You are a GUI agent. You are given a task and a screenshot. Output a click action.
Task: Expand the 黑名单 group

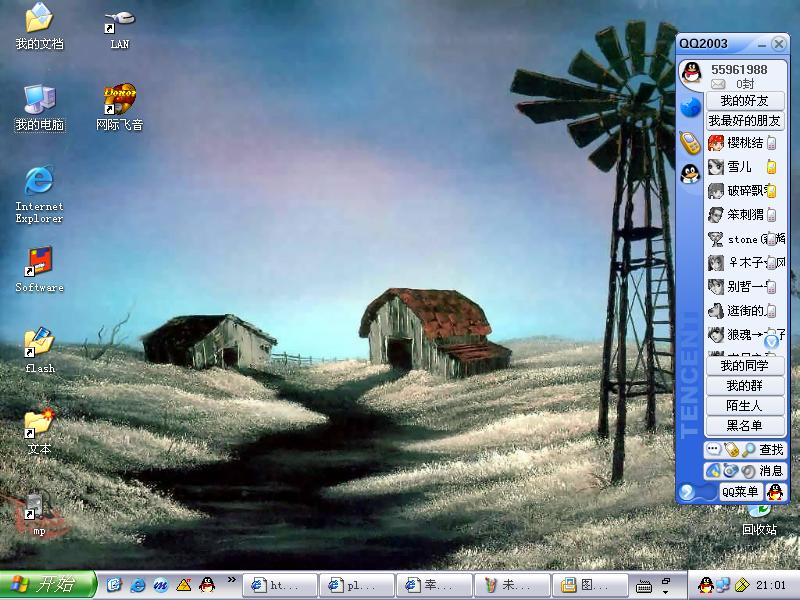click(x=745, y=426)
